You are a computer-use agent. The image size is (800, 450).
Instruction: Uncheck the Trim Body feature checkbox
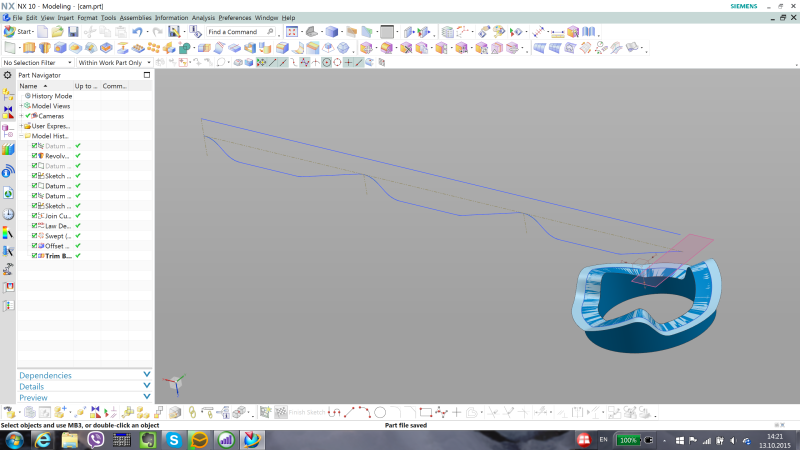[x=34, y=256]
